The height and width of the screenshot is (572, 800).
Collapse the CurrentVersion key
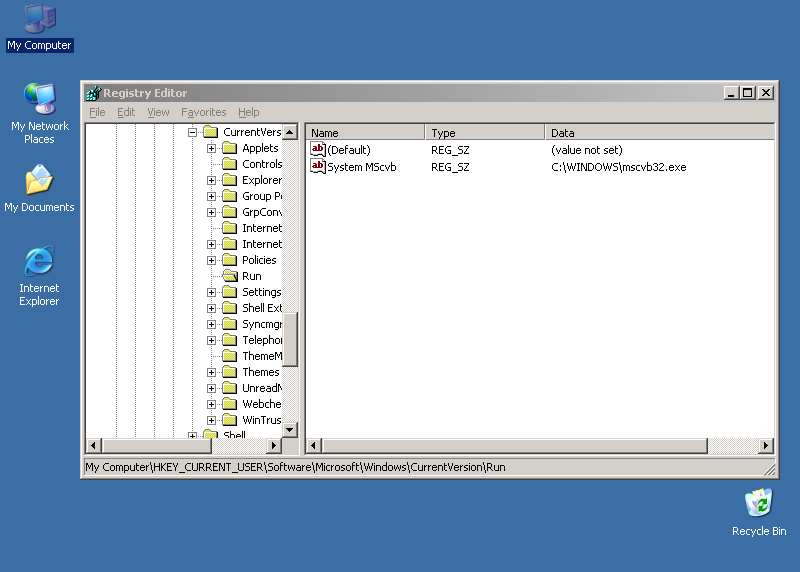tap(193, 132)
